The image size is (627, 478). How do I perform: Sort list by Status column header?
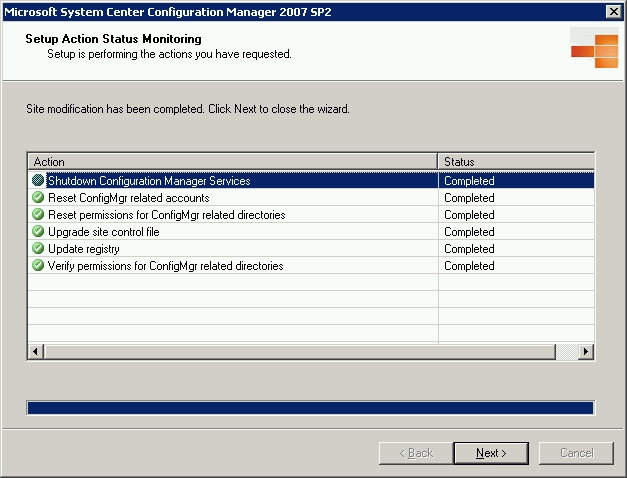(x=516, y=162)
